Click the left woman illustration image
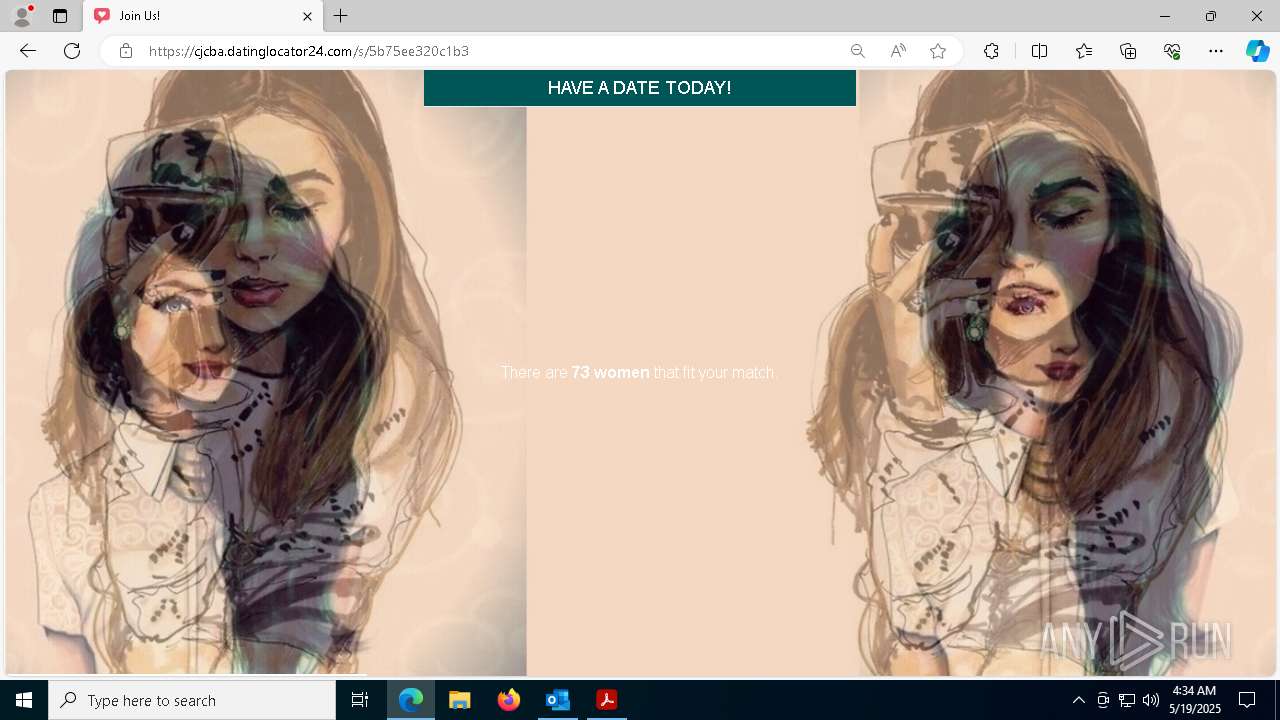 point(266,372)
